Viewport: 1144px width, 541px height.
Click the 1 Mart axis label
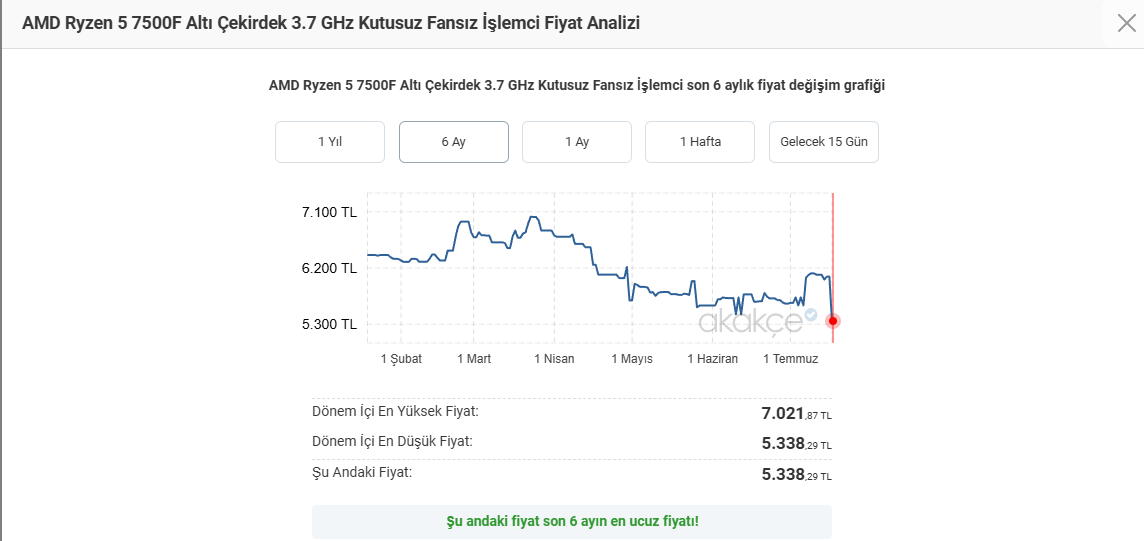point(474,359)
